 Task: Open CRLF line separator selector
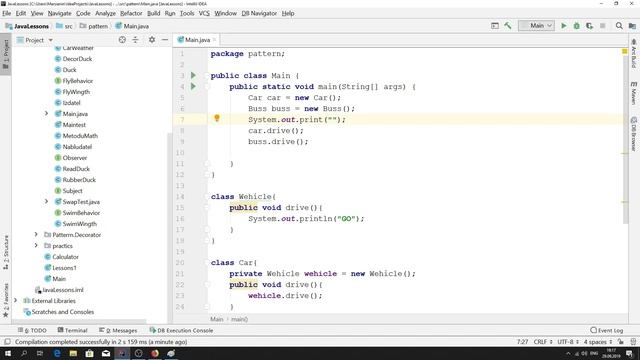[x=543, y=342]
